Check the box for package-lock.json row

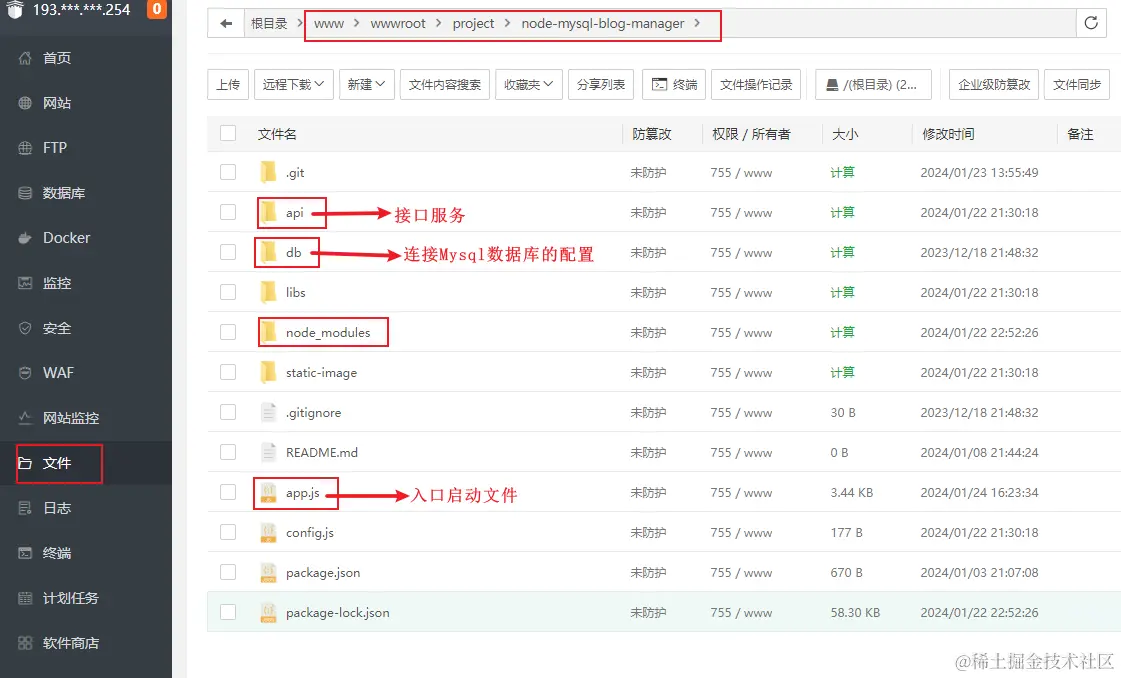click(228, 613)
